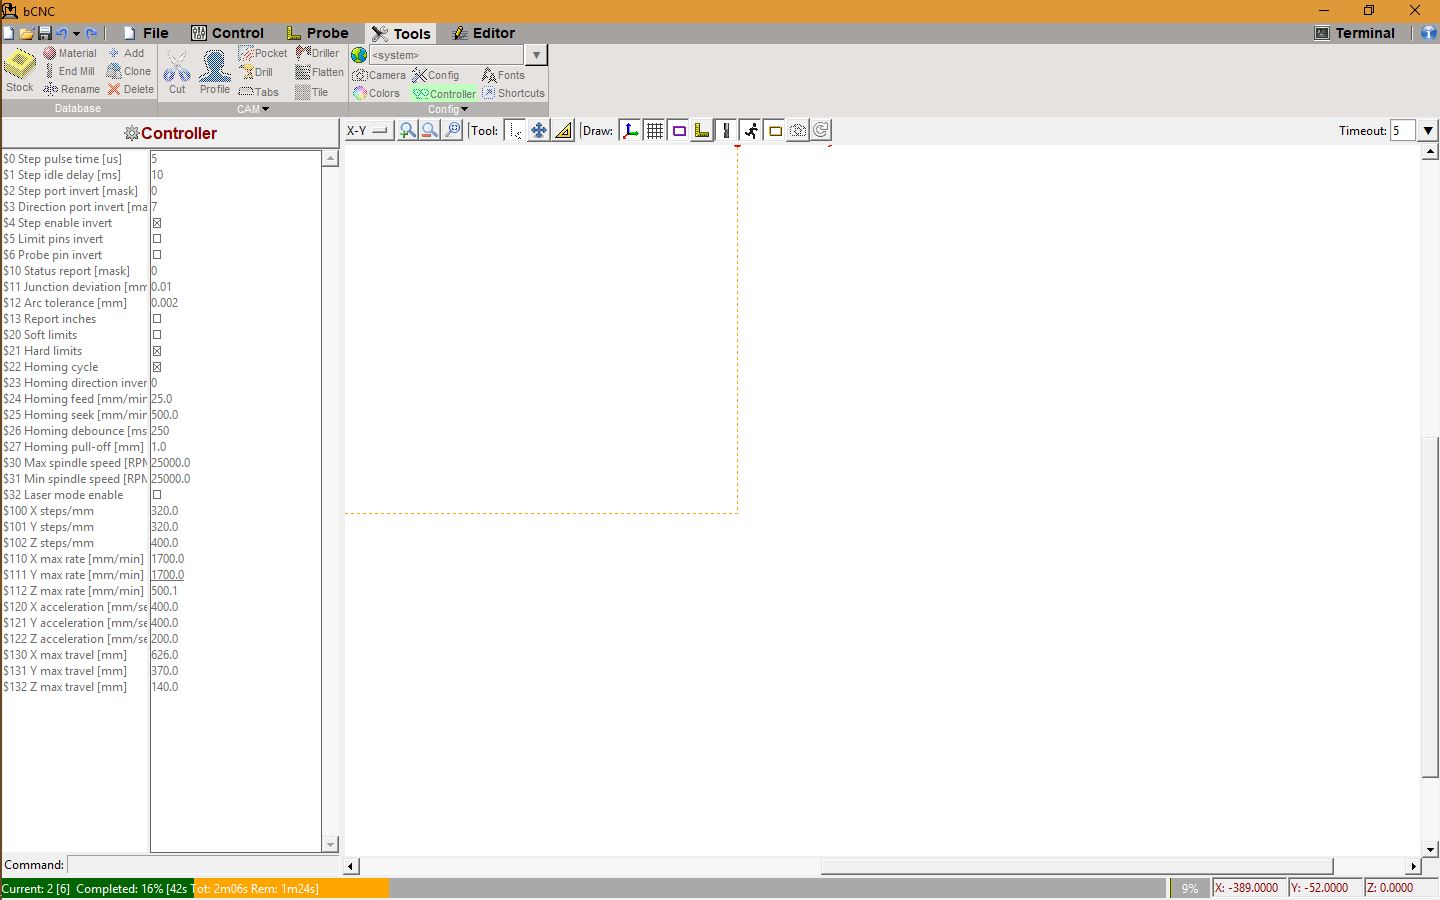
Task: Click the job progress bar in status bar
Action: 584,888
